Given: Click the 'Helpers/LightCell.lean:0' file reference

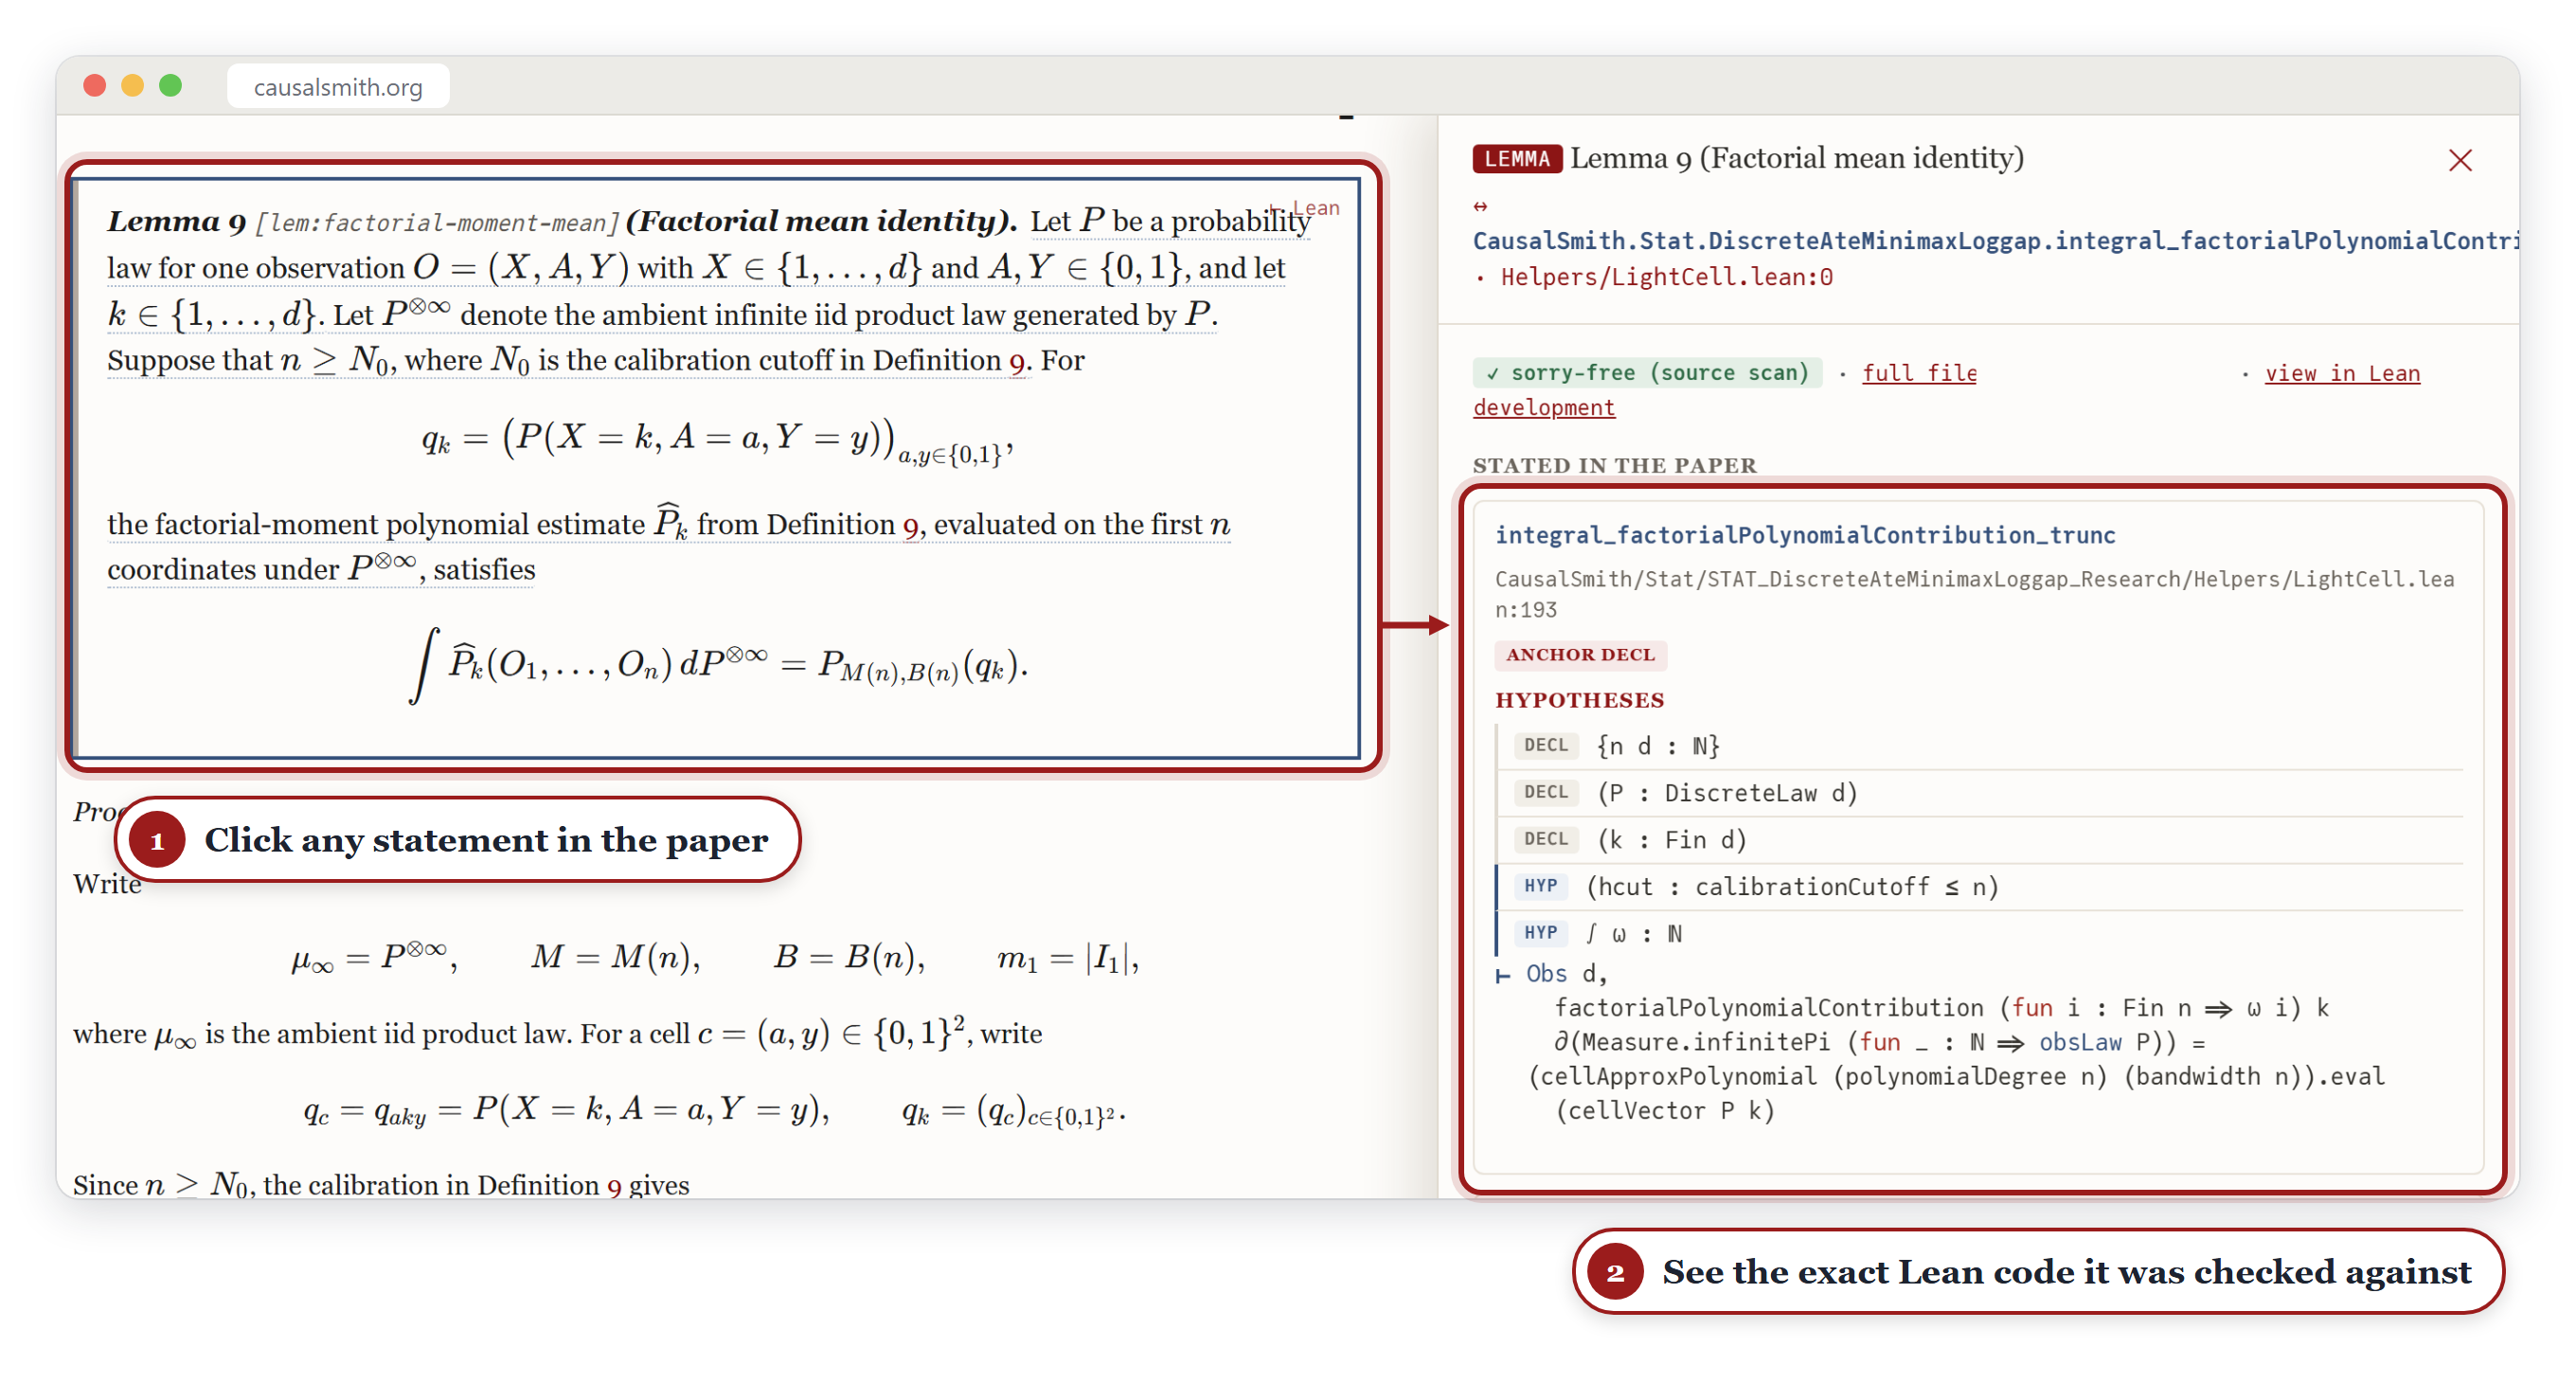Looking at the screenshot, I should click(x=1666, y=277).
